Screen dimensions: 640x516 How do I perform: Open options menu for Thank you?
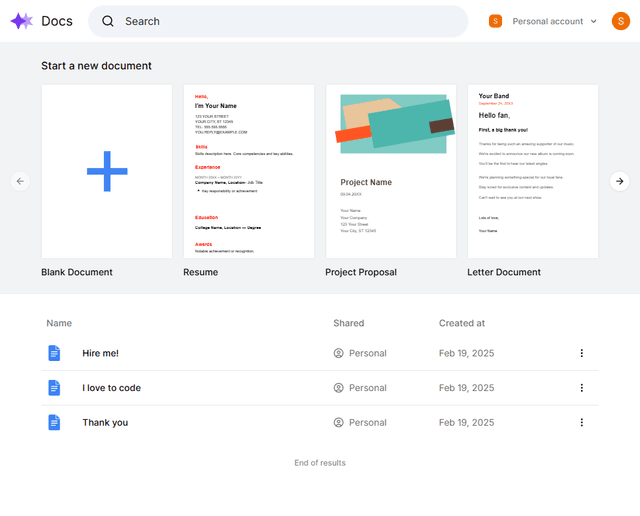581,422
